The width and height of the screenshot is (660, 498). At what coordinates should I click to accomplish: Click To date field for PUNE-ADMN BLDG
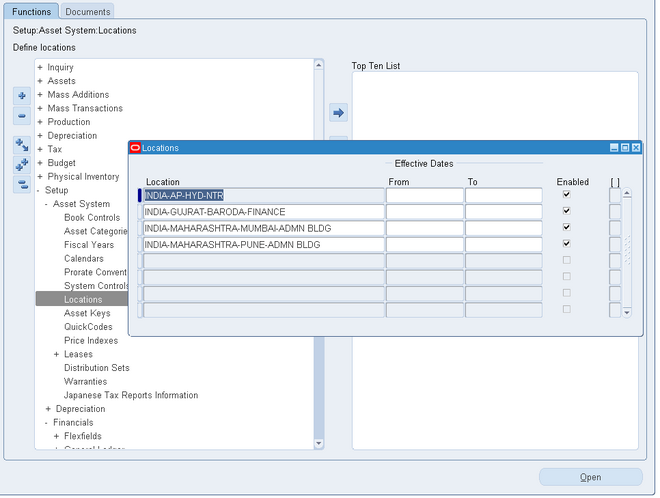504,245
